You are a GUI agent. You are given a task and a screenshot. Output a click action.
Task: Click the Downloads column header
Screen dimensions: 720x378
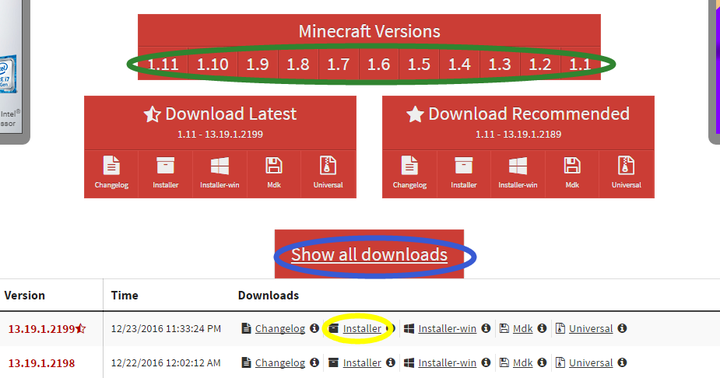coord(268,295)
